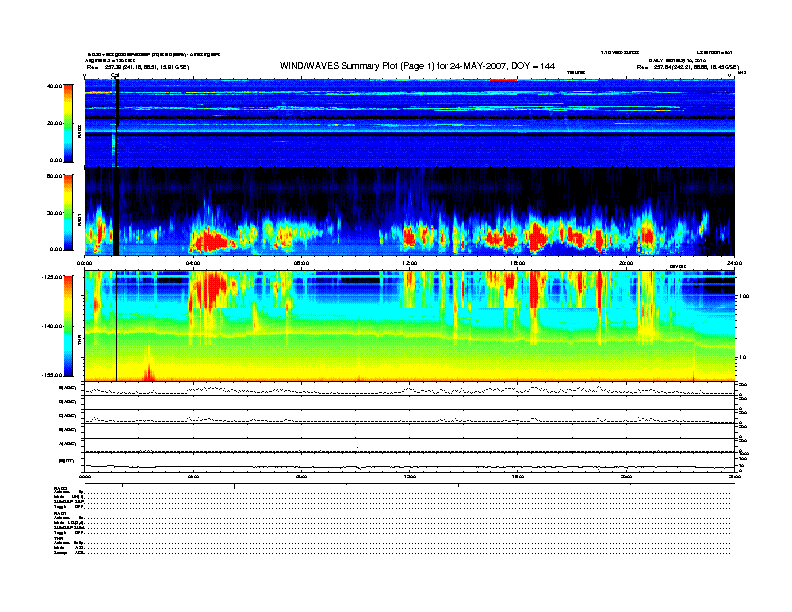Click the 12:00 tick label below RAD1 panel

click(x=410, y=263)
